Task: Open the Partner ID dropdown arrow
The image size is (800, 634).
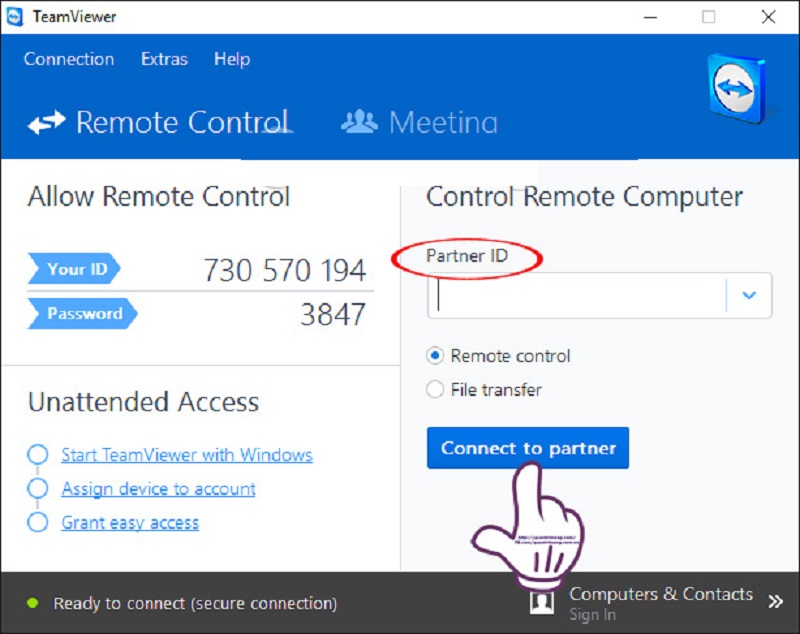Action: (749, 295)
